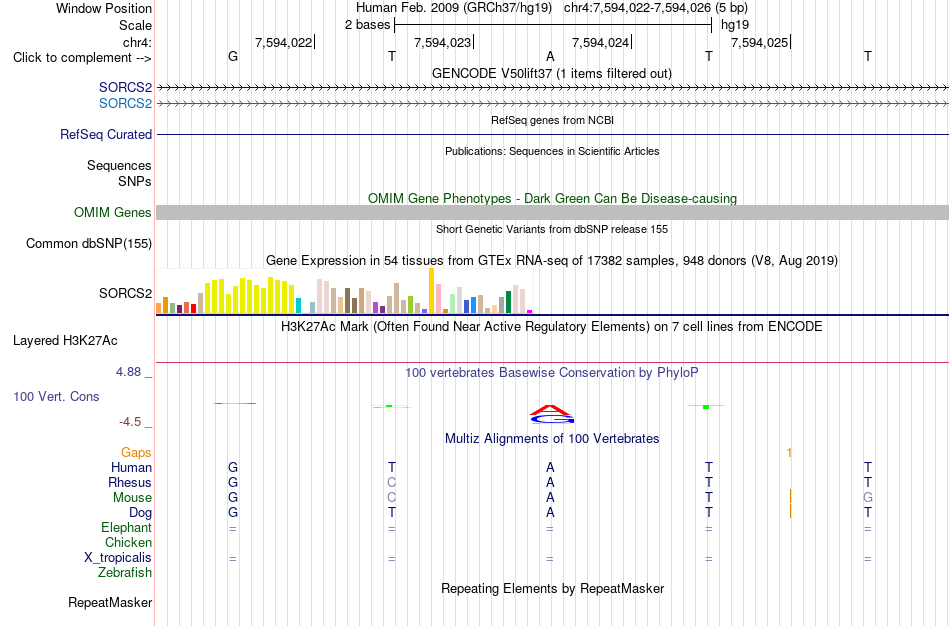Click the hg19 label beside scale bar
This screenshot has width=950, height=626.
735,25
